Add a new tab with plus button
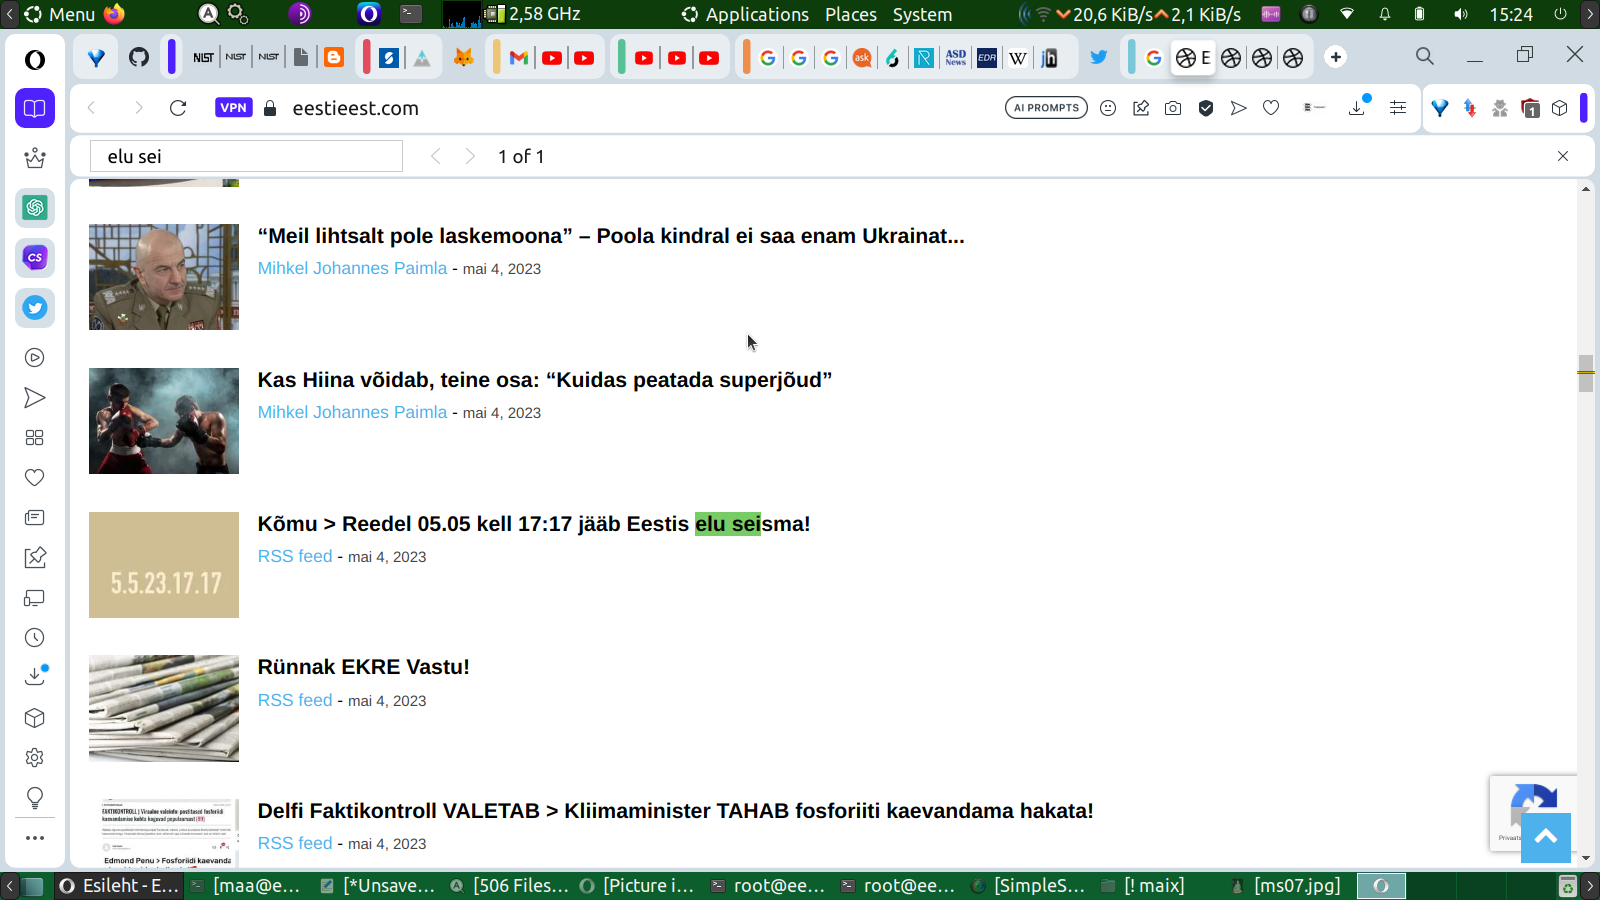Screen dimensions: 1600x900 click(1336, 57)
